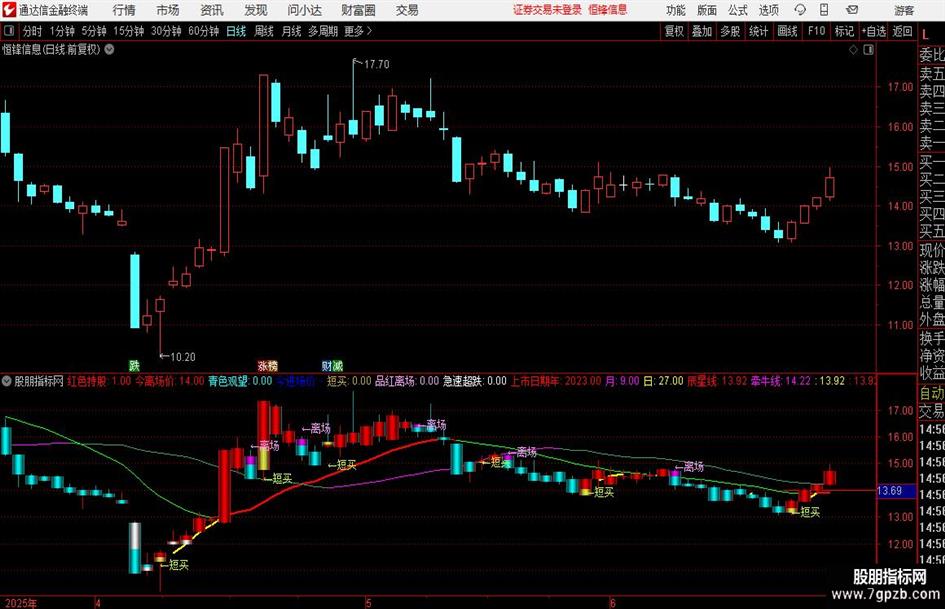
Task: Click 红色持股: 1.00 indicator value
Action: [x=98, y=380]
